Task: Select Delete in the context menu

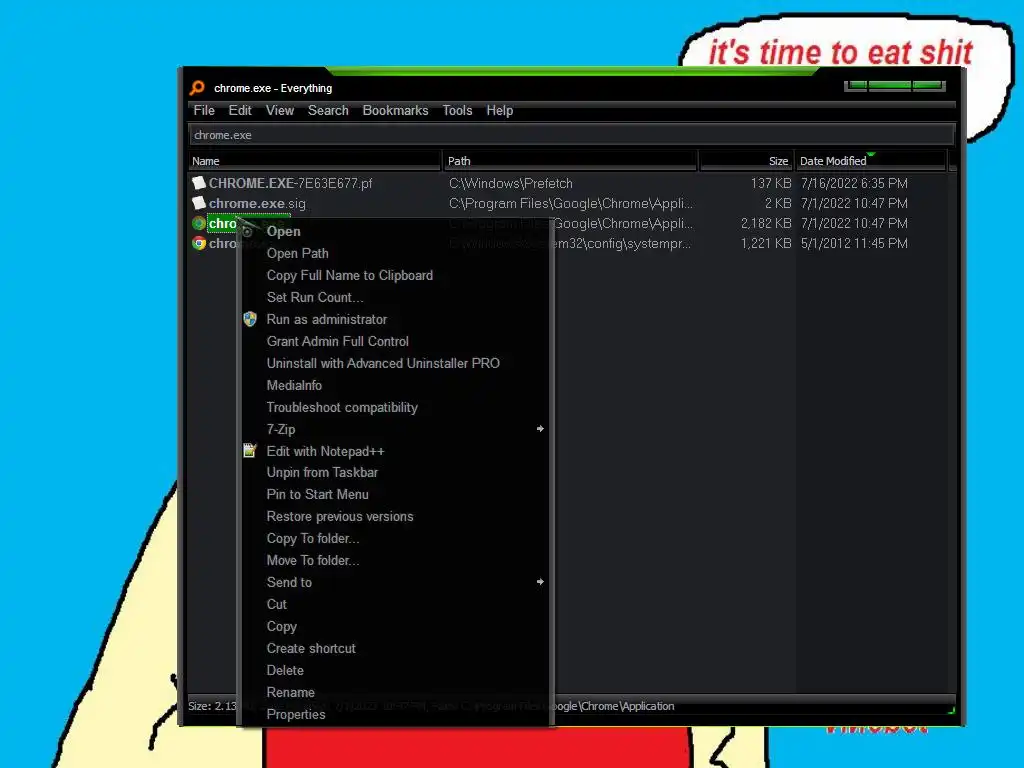Action: pyautogui.click(x=285, y=670)
